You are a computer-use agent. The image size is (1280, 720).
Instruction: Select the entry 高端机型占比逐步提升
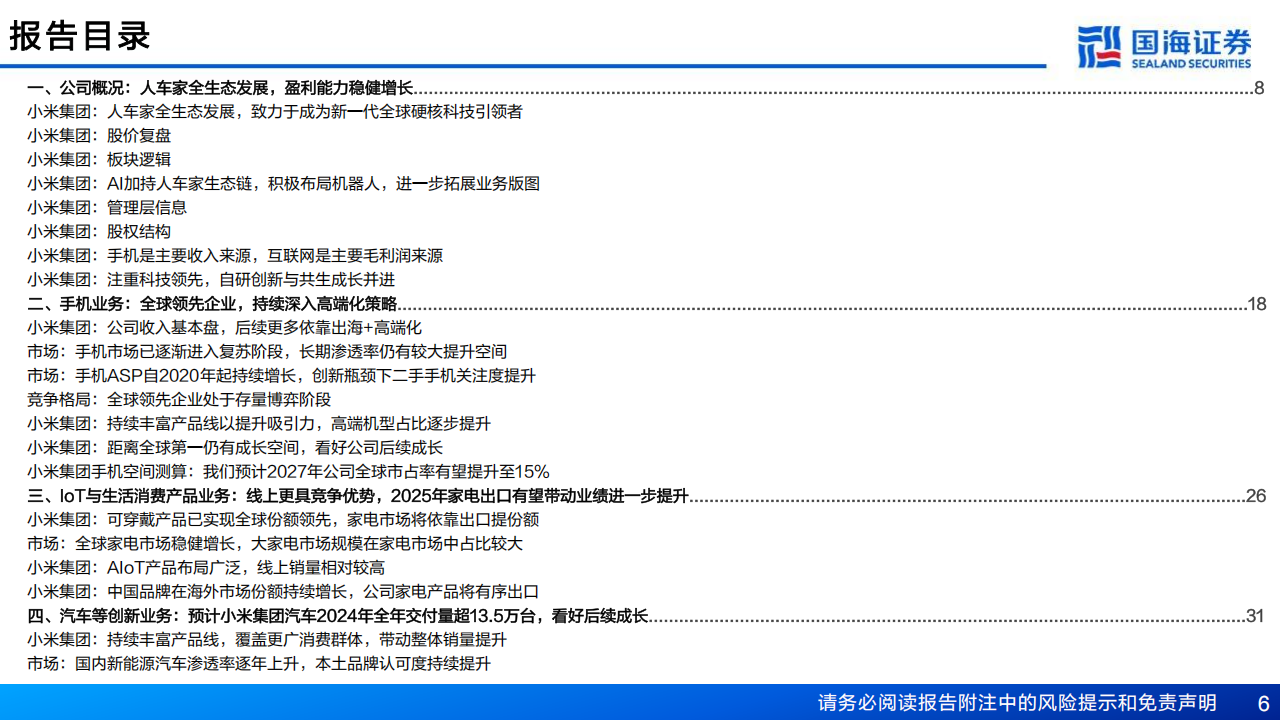[x=259, y=424]
